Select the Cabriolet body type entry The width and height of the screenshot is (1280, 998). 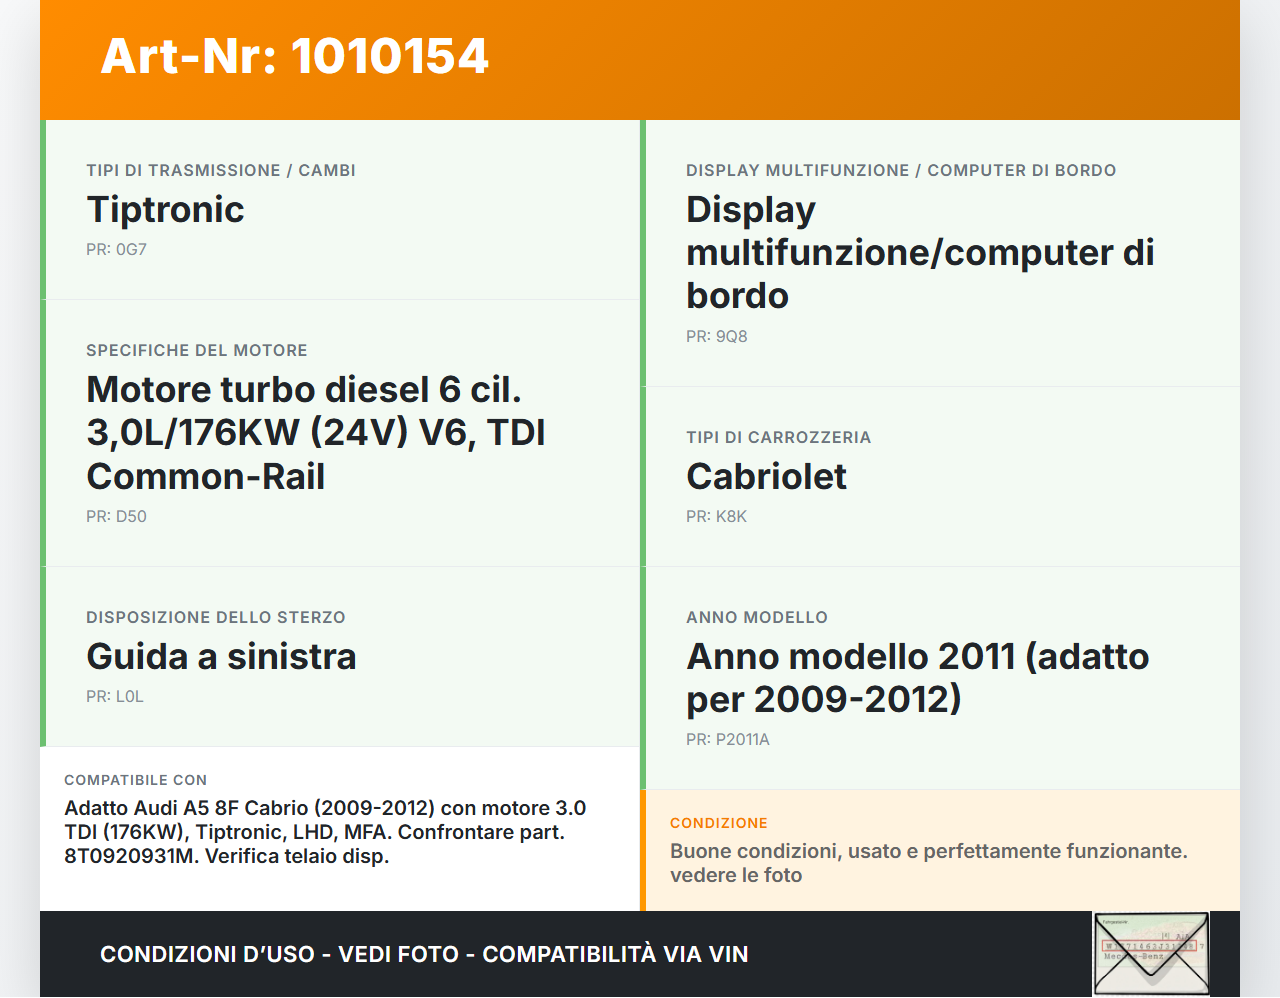[766, 477]
